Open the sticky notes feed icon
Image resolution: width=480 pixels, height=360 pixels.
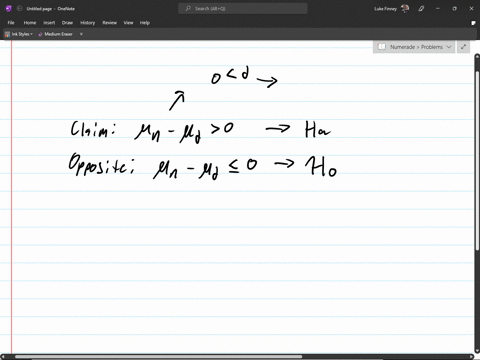coord(473,23)
